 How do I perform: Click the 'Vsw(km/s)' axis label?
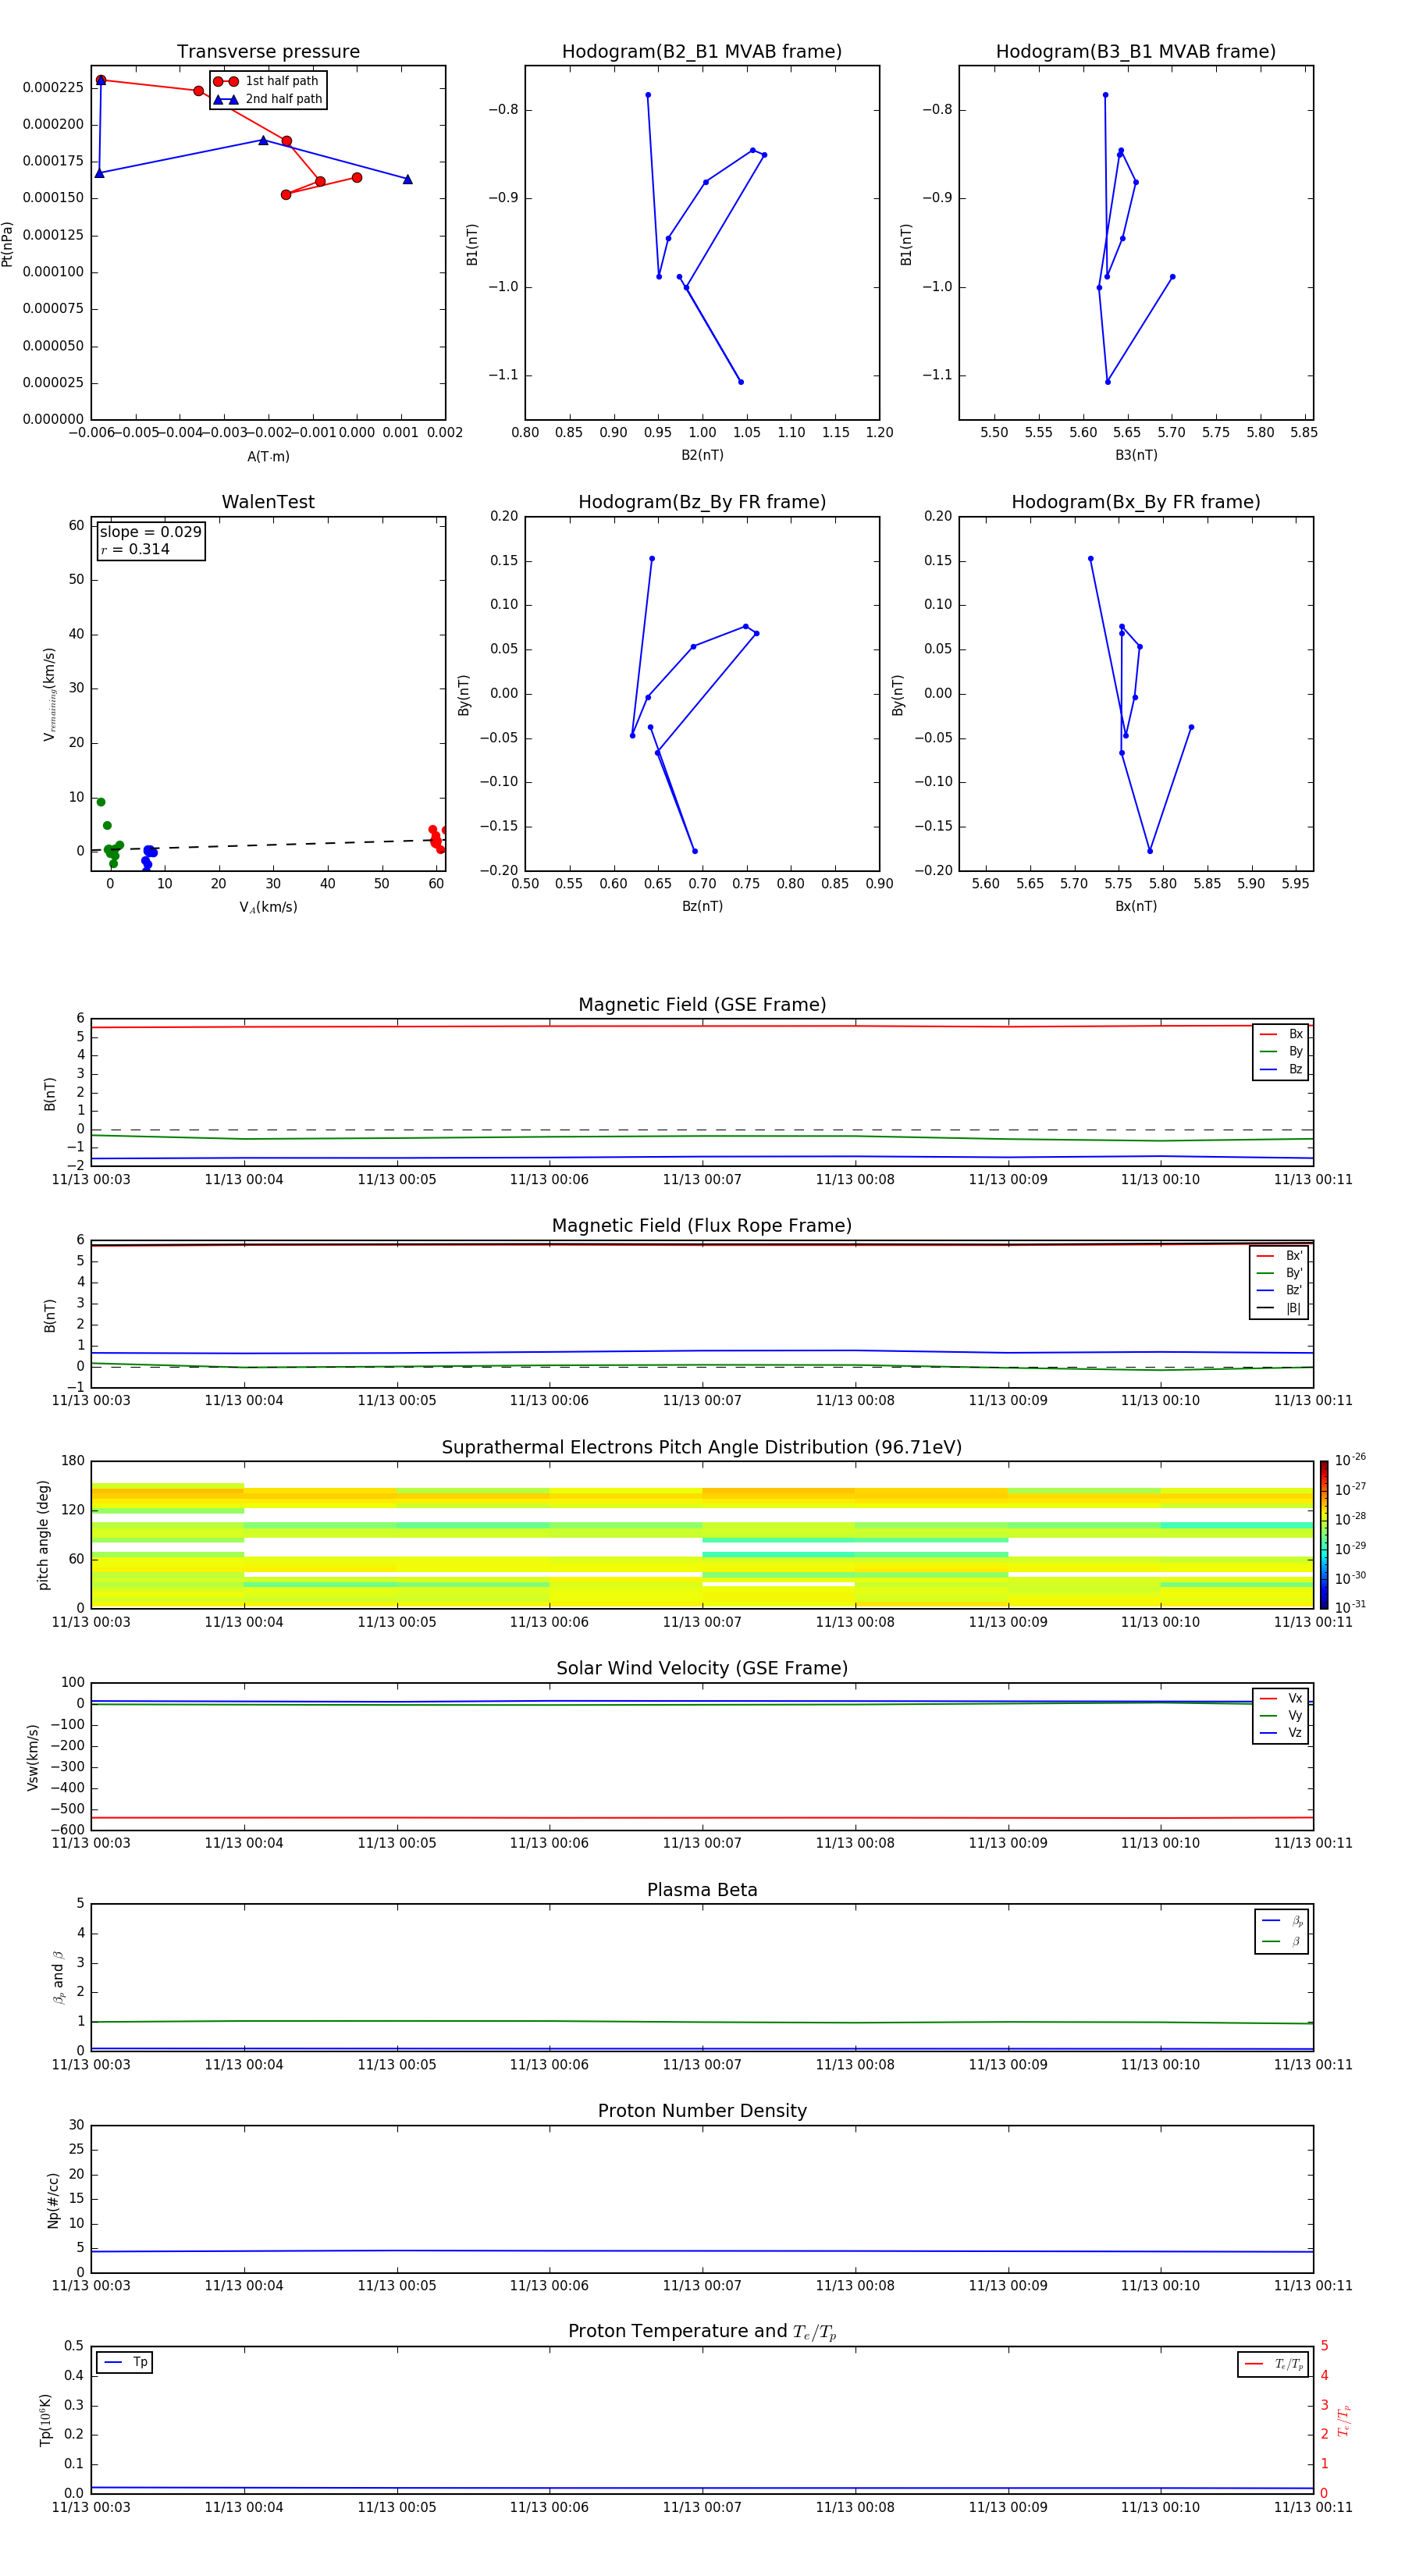pos(33,1757)
